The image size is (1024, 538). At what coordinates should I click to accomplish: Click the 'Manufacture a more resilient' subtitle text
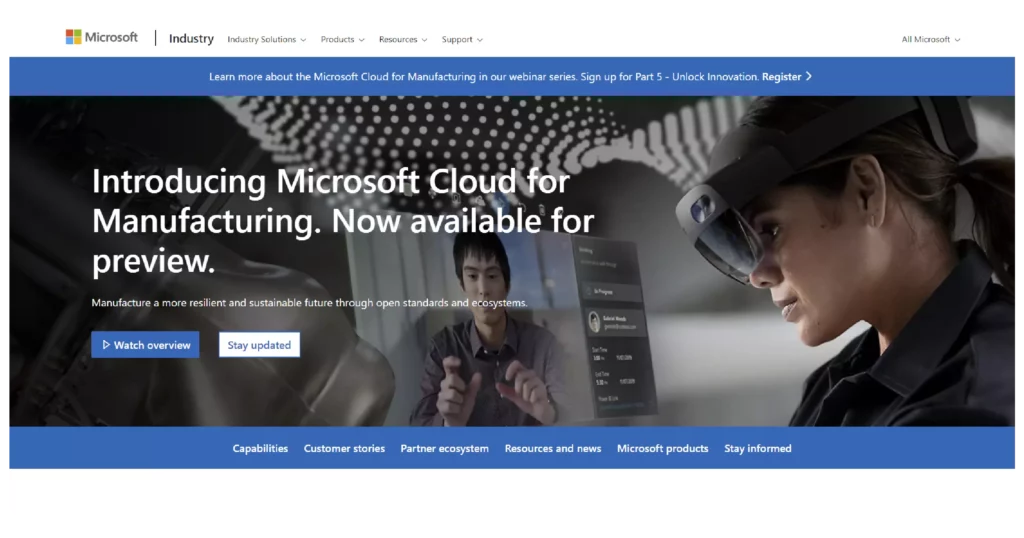[x=309, y=303]
